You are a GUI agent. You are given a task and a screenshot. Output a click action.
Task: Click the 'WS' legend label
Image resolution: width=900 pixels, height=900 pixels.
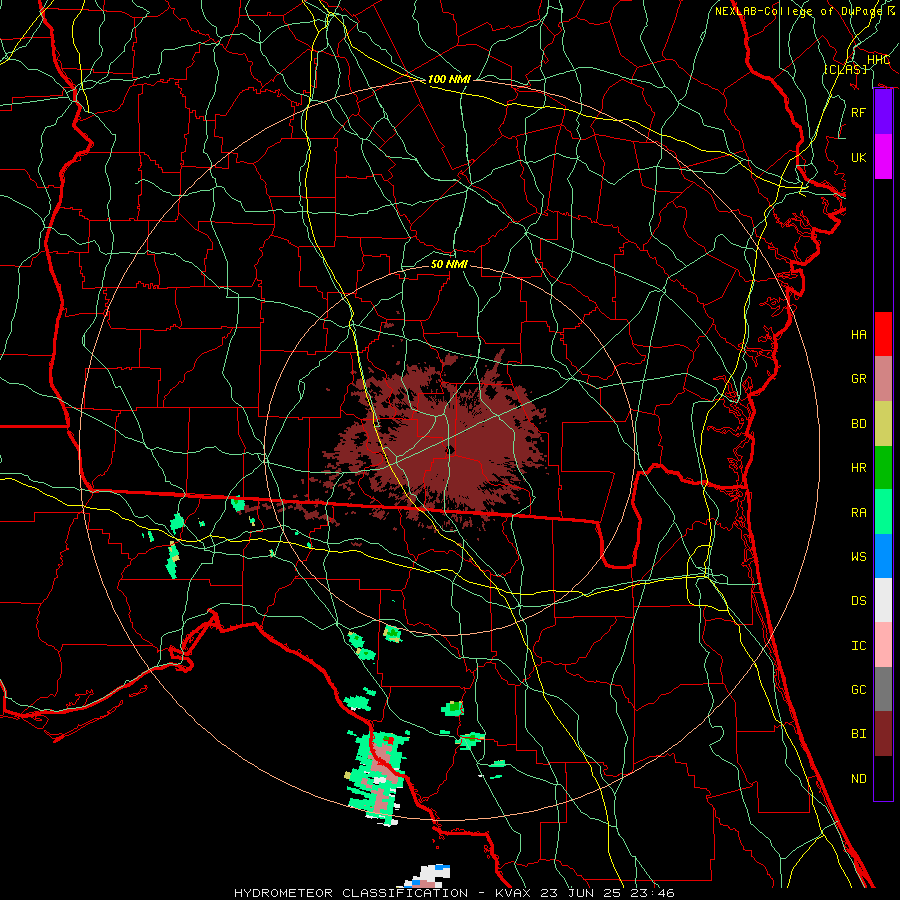pyautogui.click(x=858, y=557)
